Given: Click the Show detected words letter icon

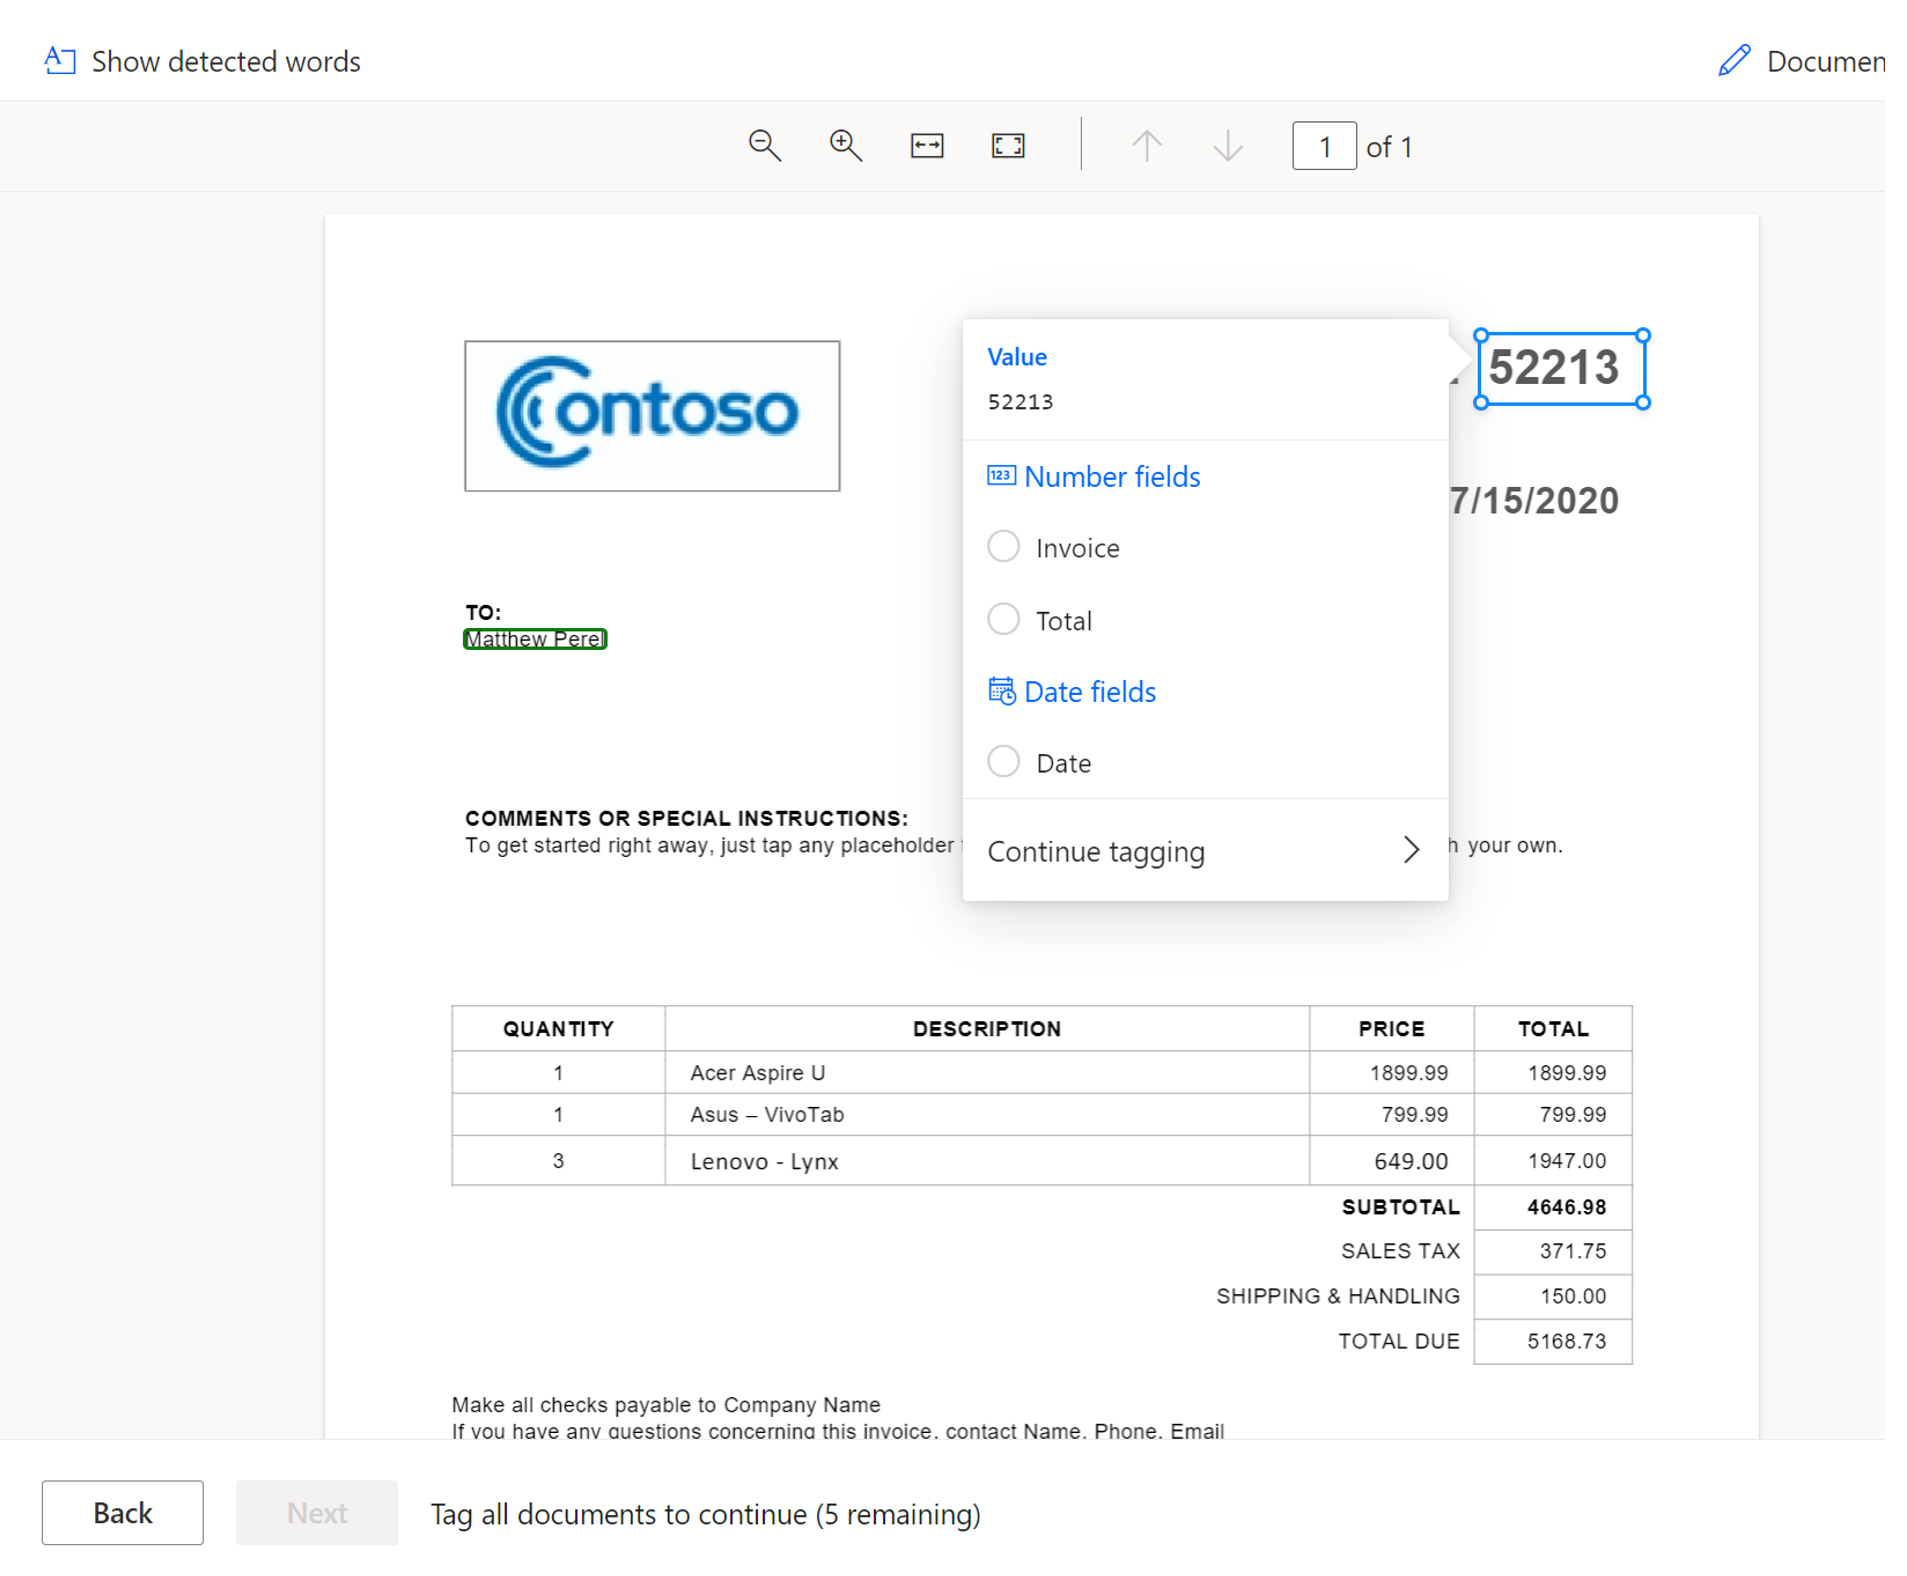Looking at the screenshot, I should pos(59,61).
